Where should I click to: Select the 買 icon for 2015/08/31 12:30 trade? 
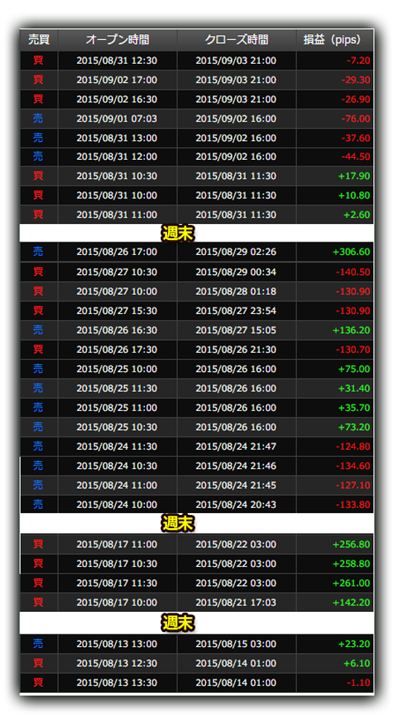38,60
